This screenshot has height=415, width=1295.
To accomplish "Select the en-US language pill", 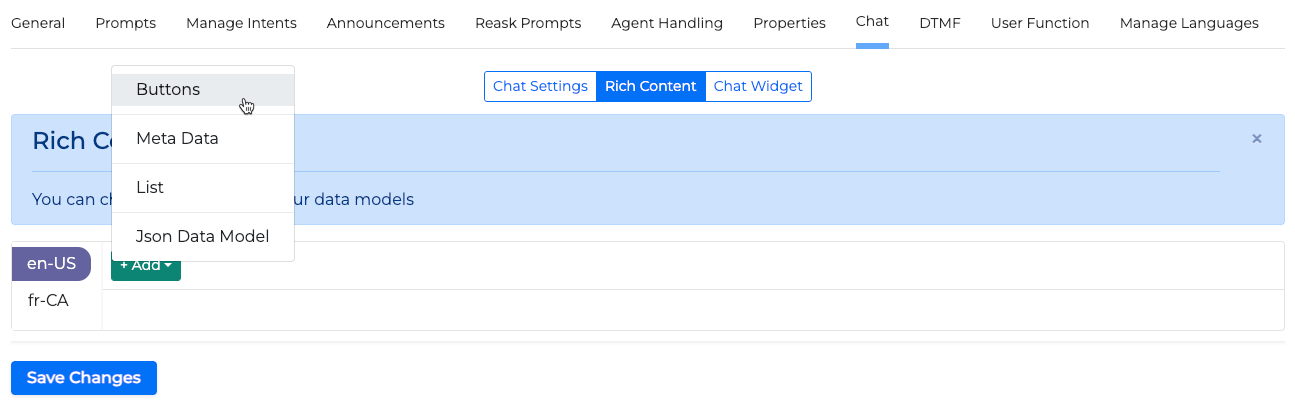I will 52,264.
